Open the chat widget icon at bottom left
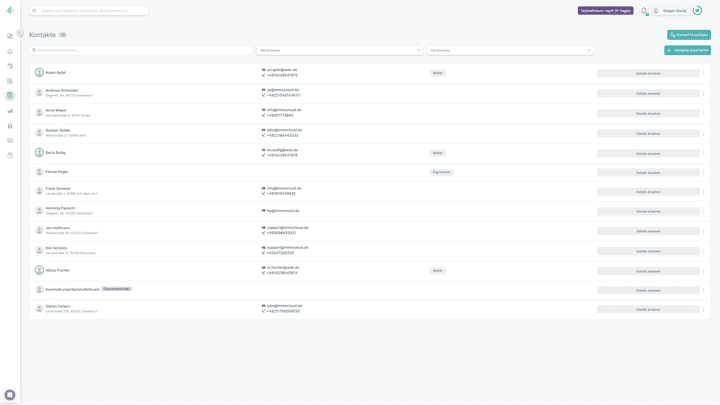 tap(10, 395)
